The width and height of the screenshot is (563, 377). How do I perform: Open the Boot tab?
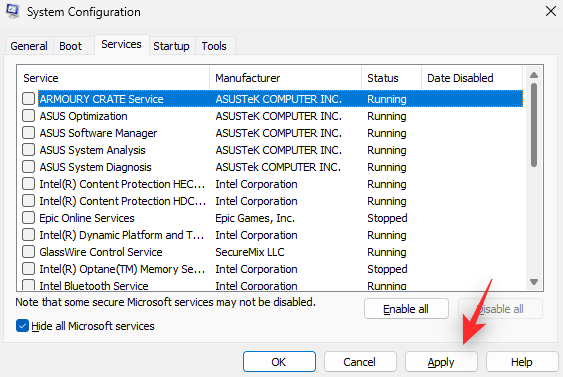click(x=70, y=46)
